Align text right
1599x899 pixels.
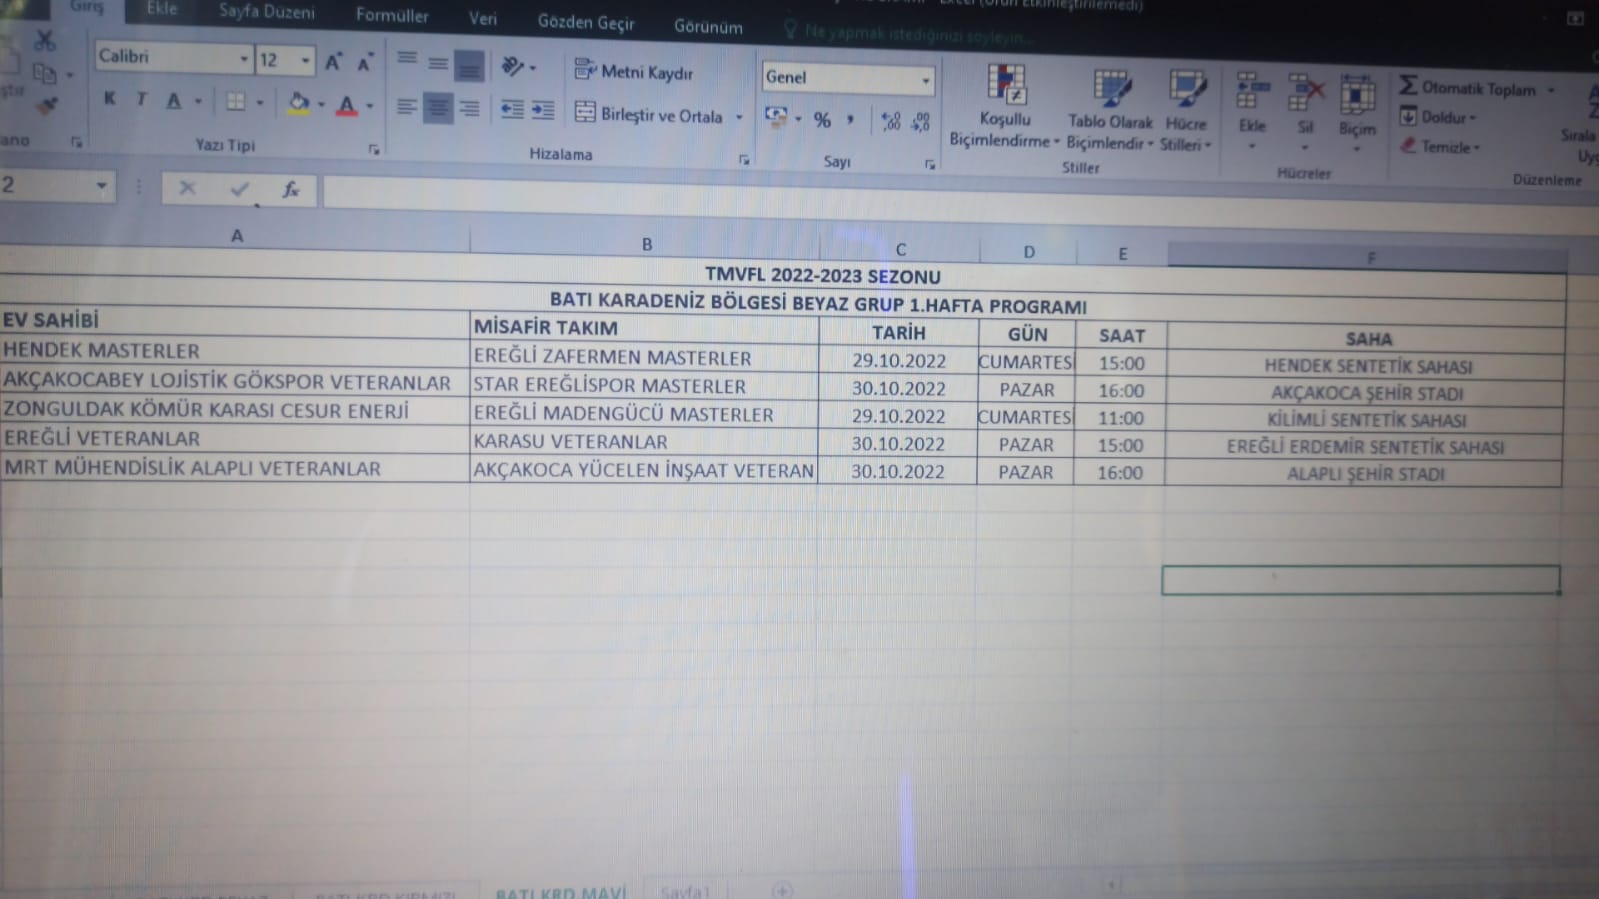point(469,109)
